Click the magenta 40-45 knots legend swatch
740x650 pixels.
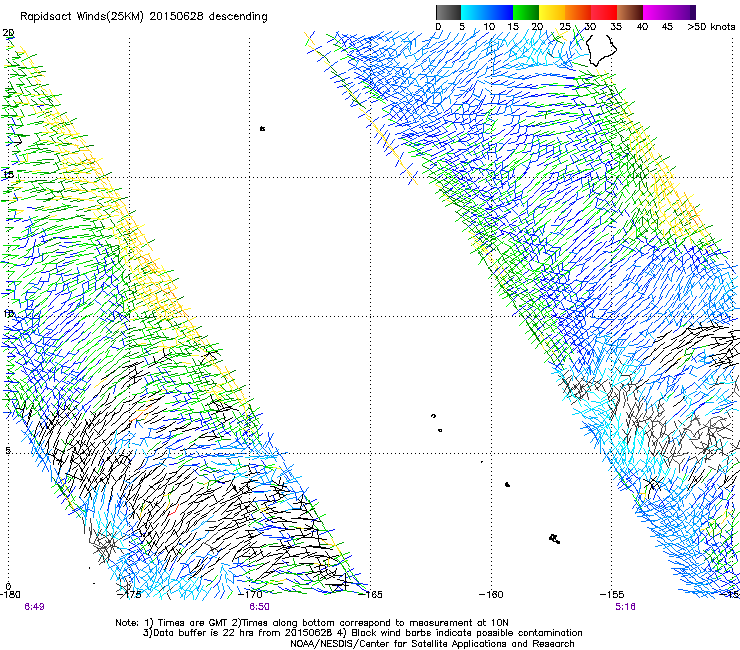point(656,12)
